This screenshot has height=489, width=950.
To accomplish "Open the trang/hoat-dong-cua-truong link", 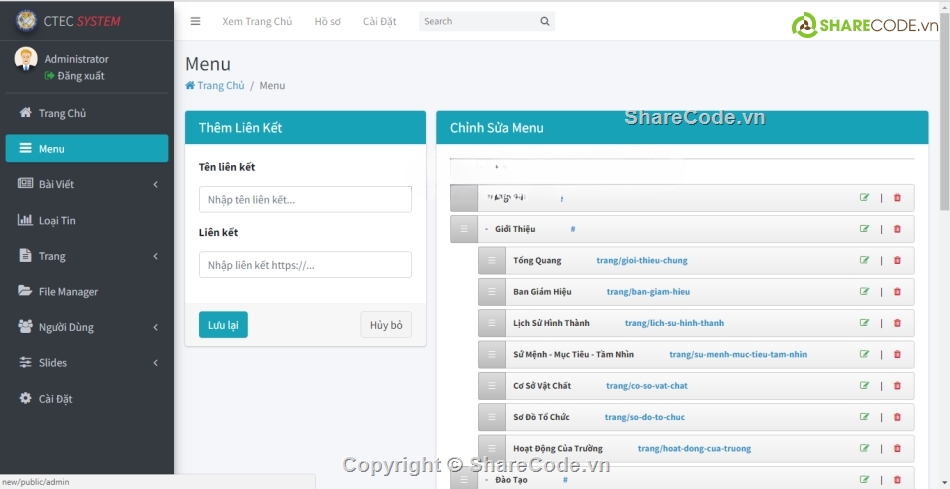I will (694, 449).
